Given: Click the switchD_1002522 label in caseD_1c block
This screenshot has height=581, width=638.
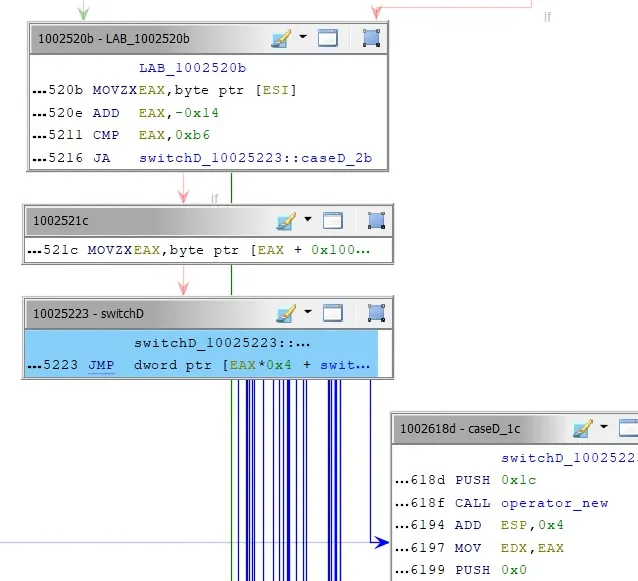Looking at the screenshot, I should [x=569, y=458].
